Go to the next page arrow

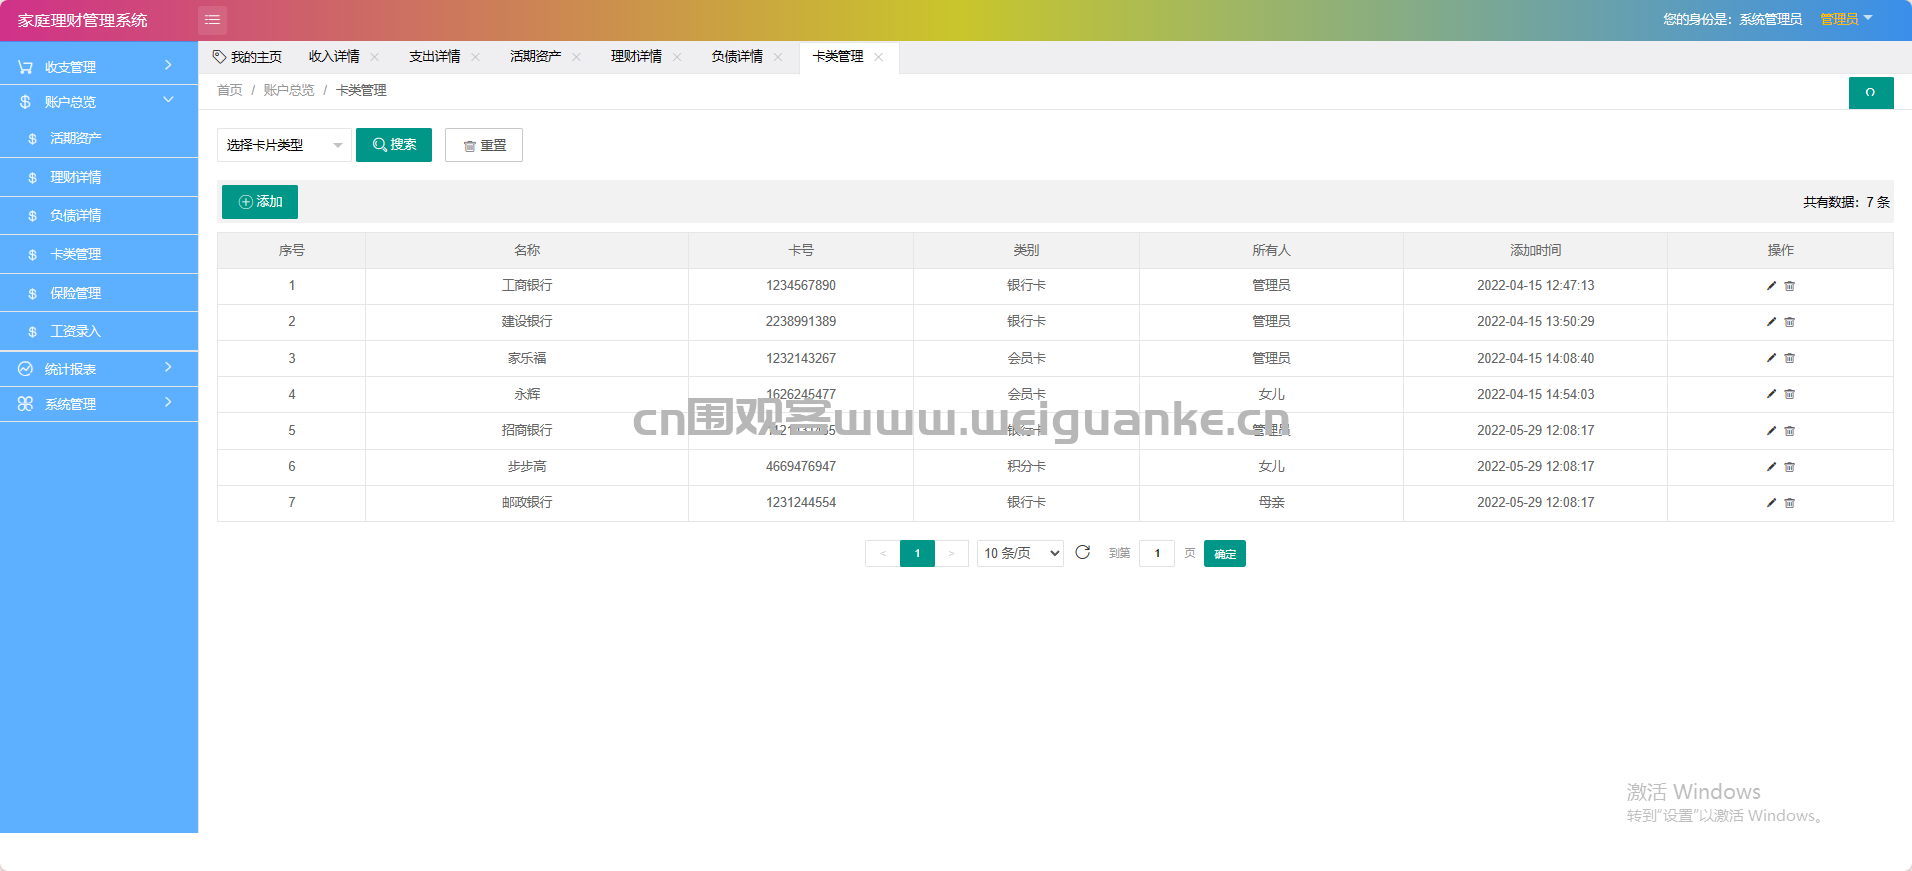(x=951, y=553)
